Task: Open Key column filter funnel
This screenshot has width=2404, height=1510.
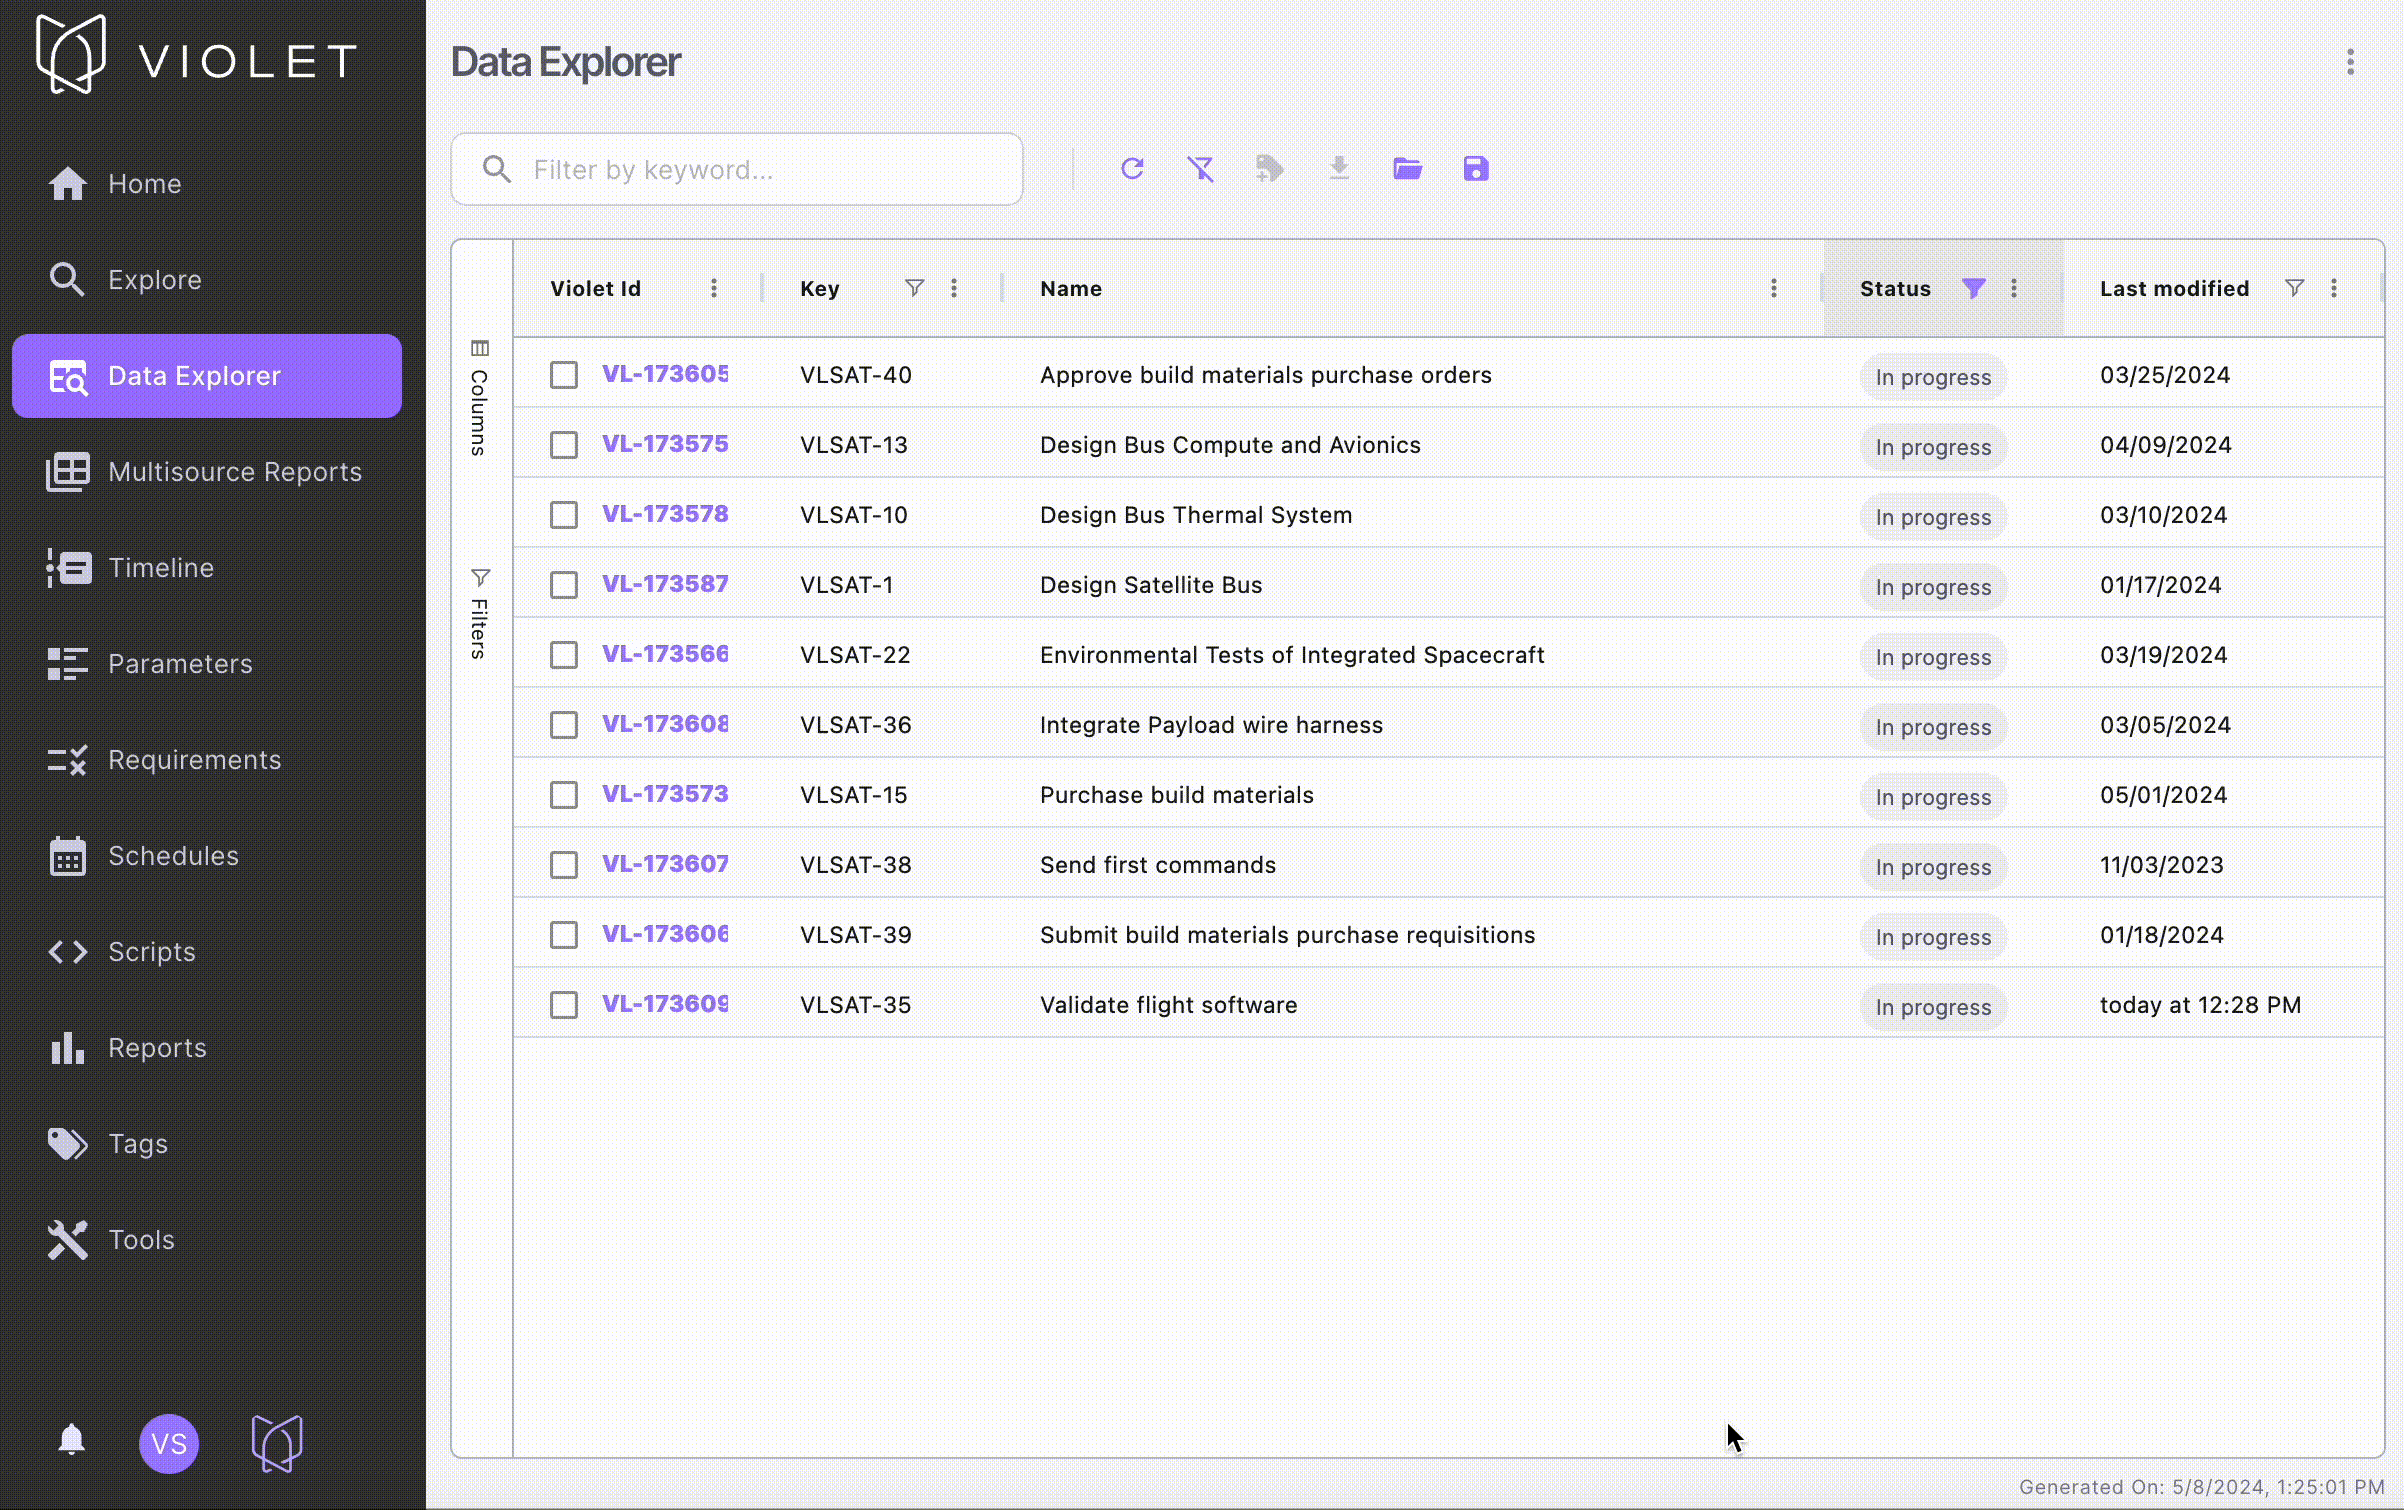Action: [914, 288]
